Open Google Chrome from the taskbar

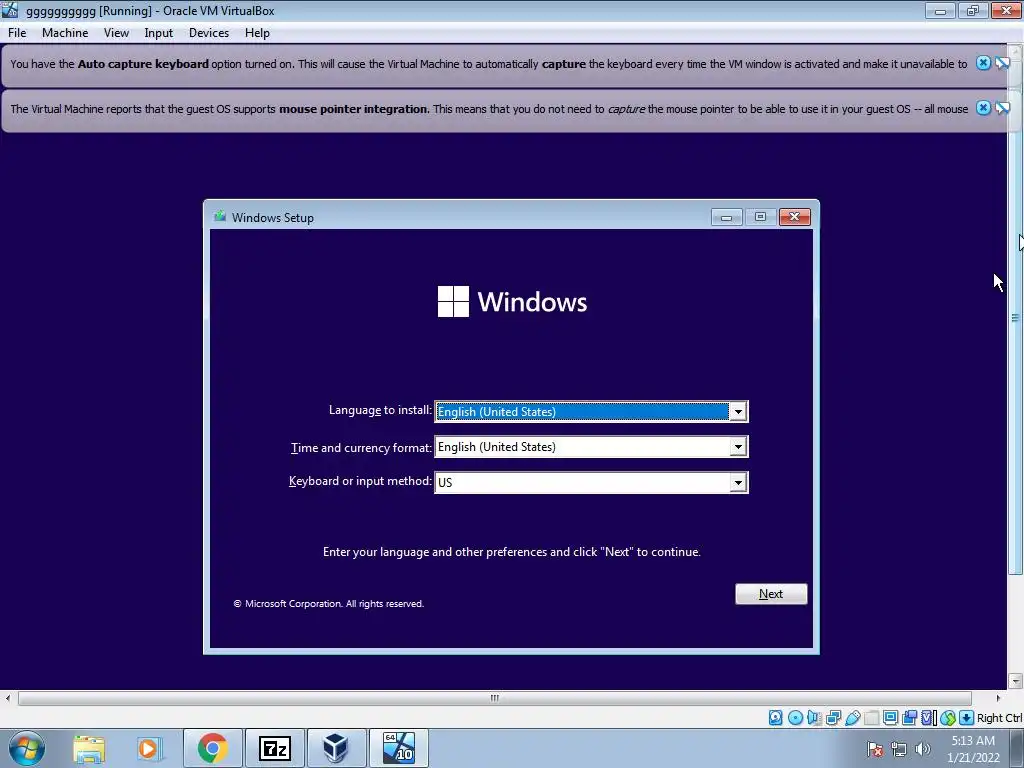212,748
